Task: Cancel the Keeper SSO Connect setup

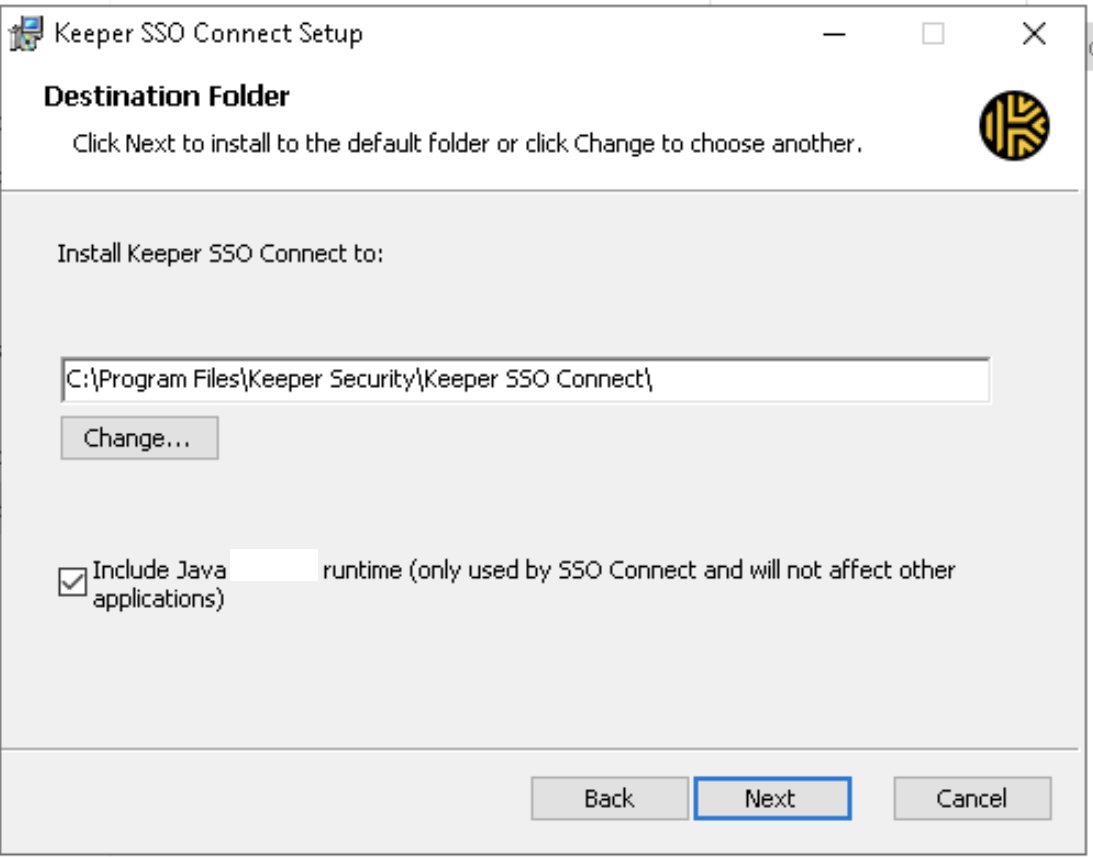Action: click(971, 798)
